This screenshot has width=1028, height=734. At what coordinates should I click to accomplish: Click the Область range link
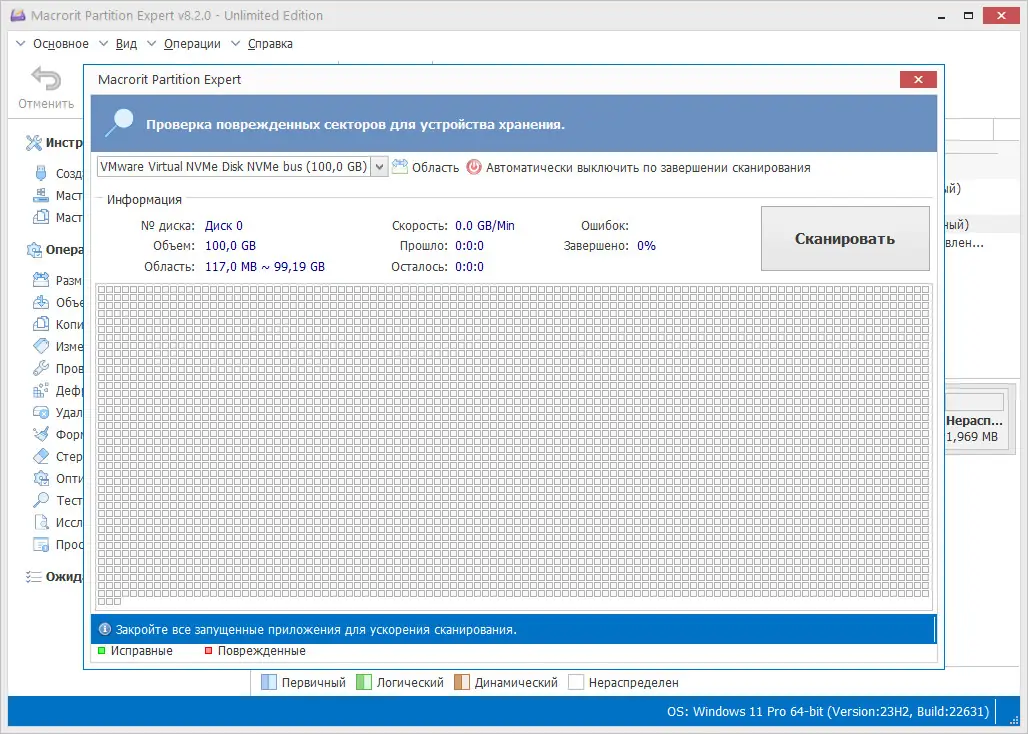[x=435, y=168]
